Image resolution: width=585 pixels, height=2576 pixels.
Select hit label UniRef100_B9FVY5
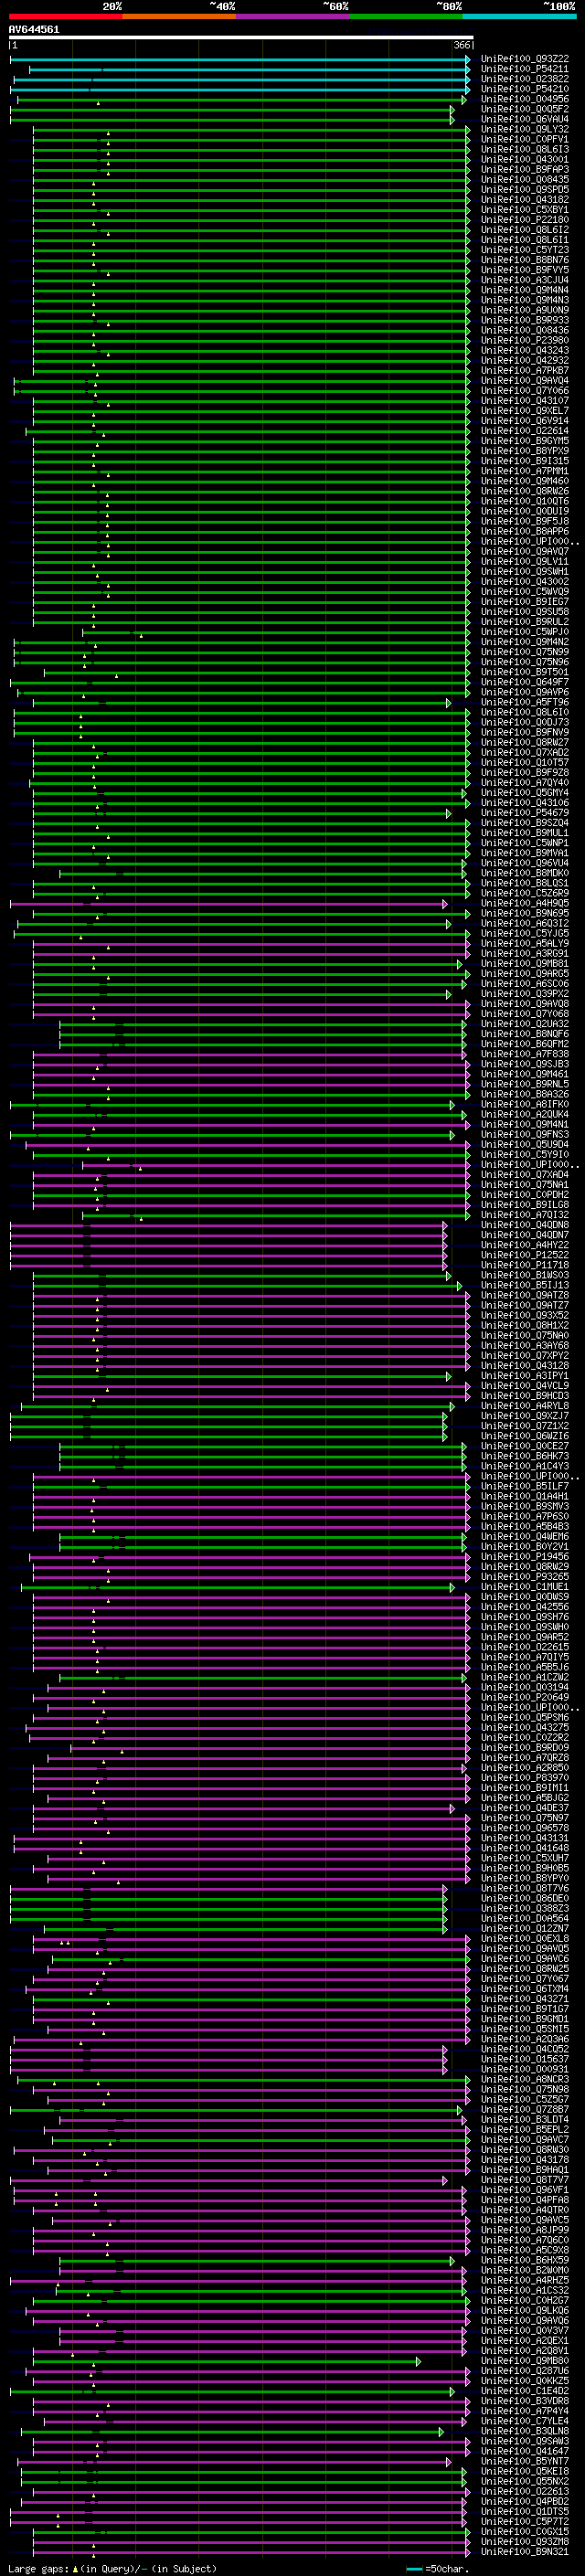(x=525, y=270)
